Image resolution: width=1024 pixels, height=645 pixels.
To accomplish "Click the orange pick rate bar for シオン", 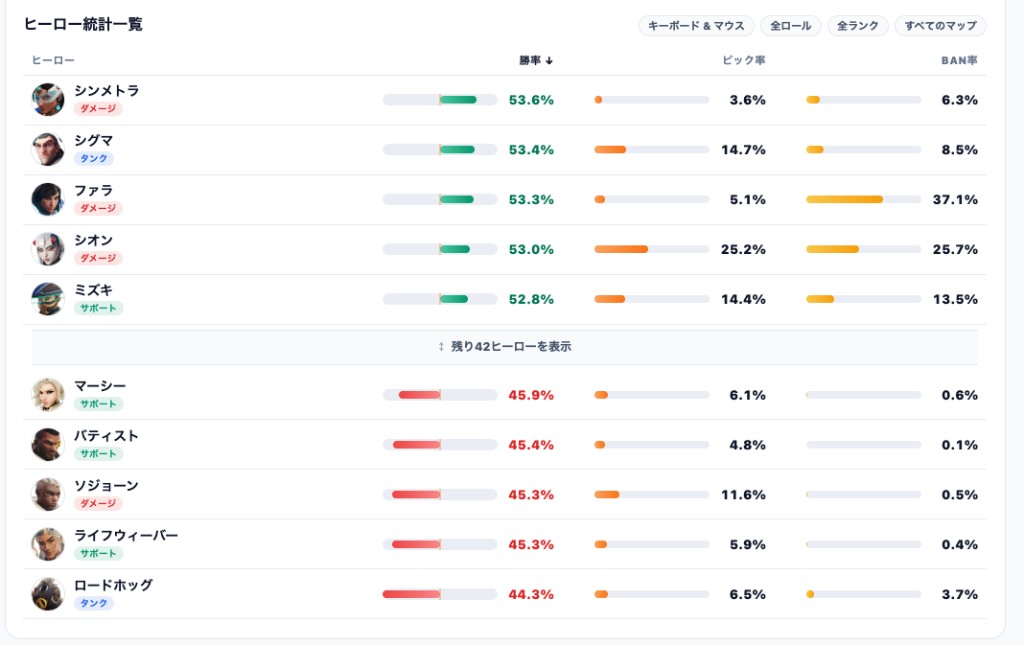I will pyautogui.click(x=621, y=249).
